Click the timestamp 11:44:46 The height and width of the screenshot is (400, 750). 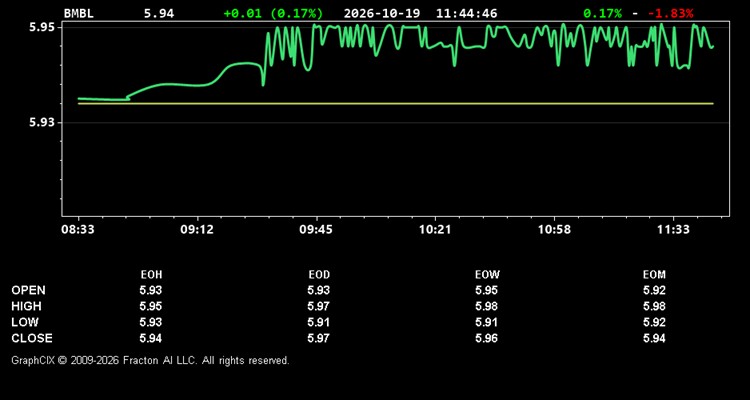point(466,13)
